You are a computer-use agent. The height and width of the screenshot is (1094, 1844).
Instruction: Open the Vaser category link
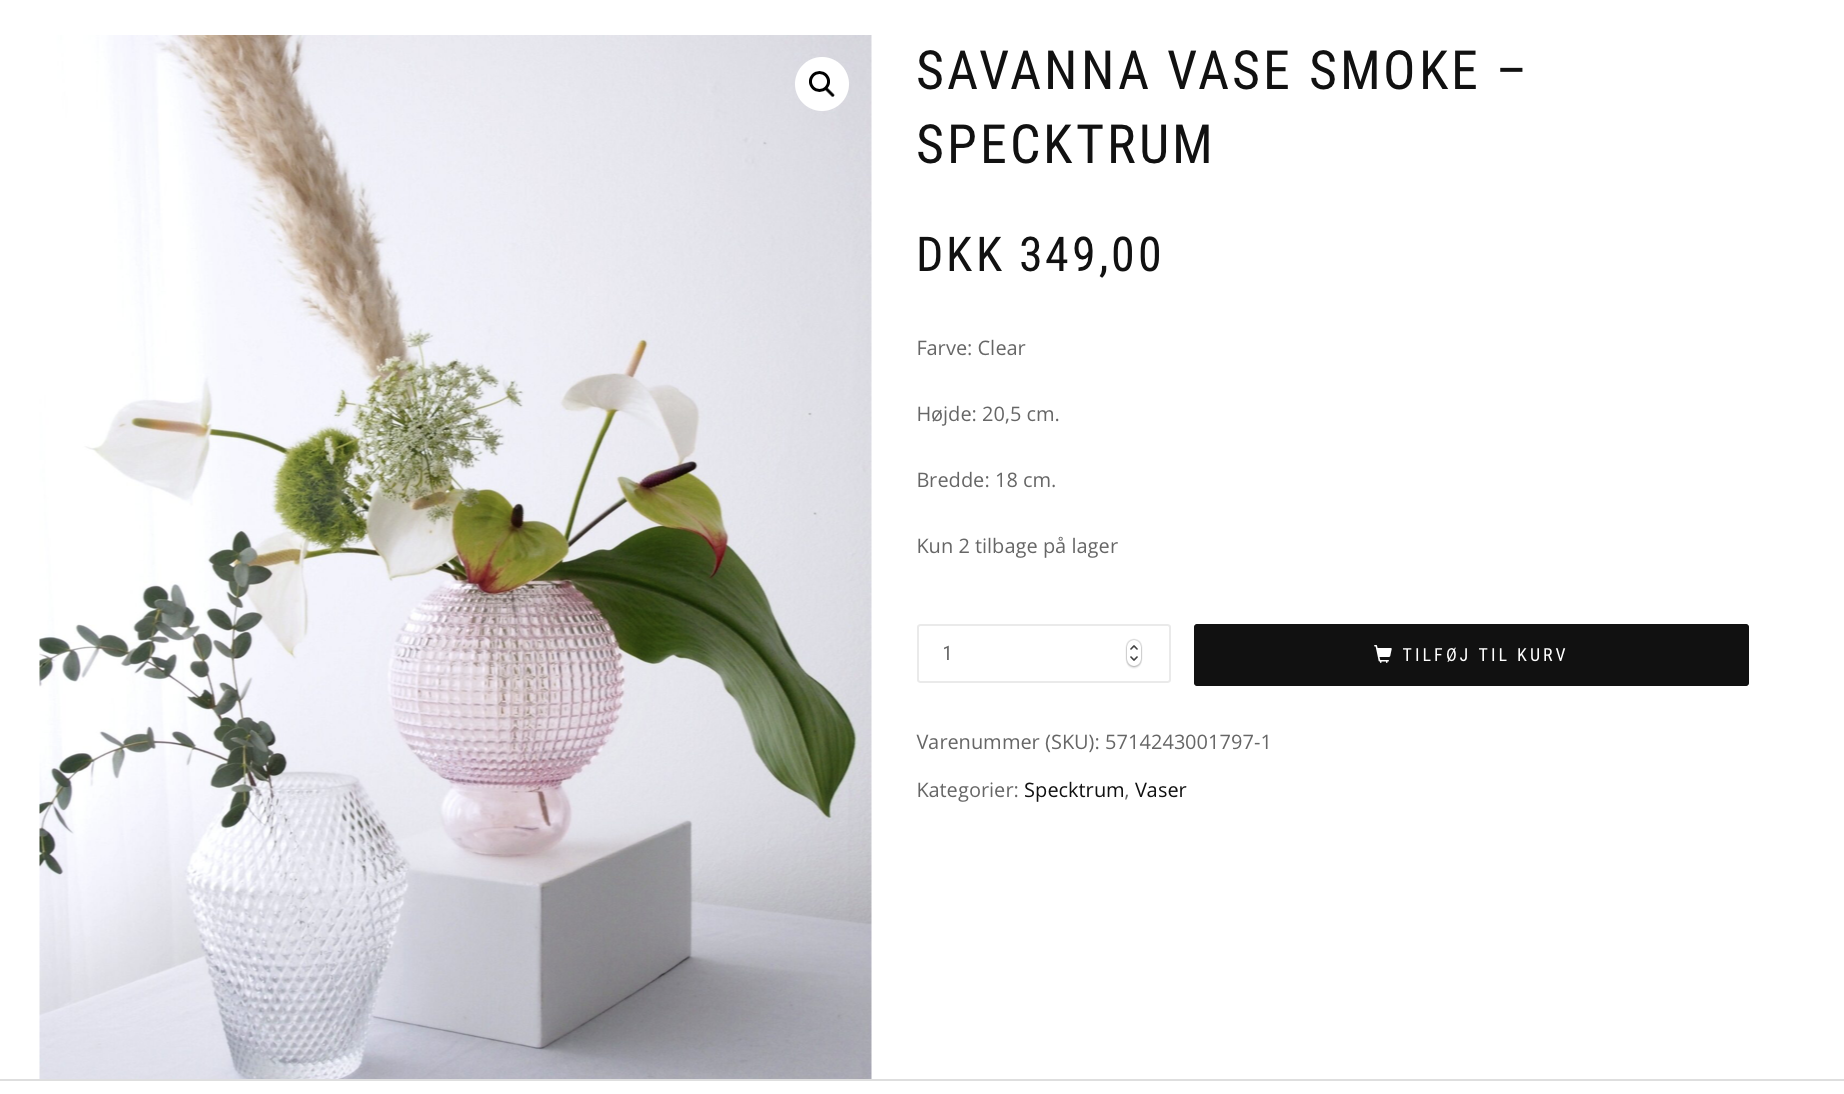1160,790
